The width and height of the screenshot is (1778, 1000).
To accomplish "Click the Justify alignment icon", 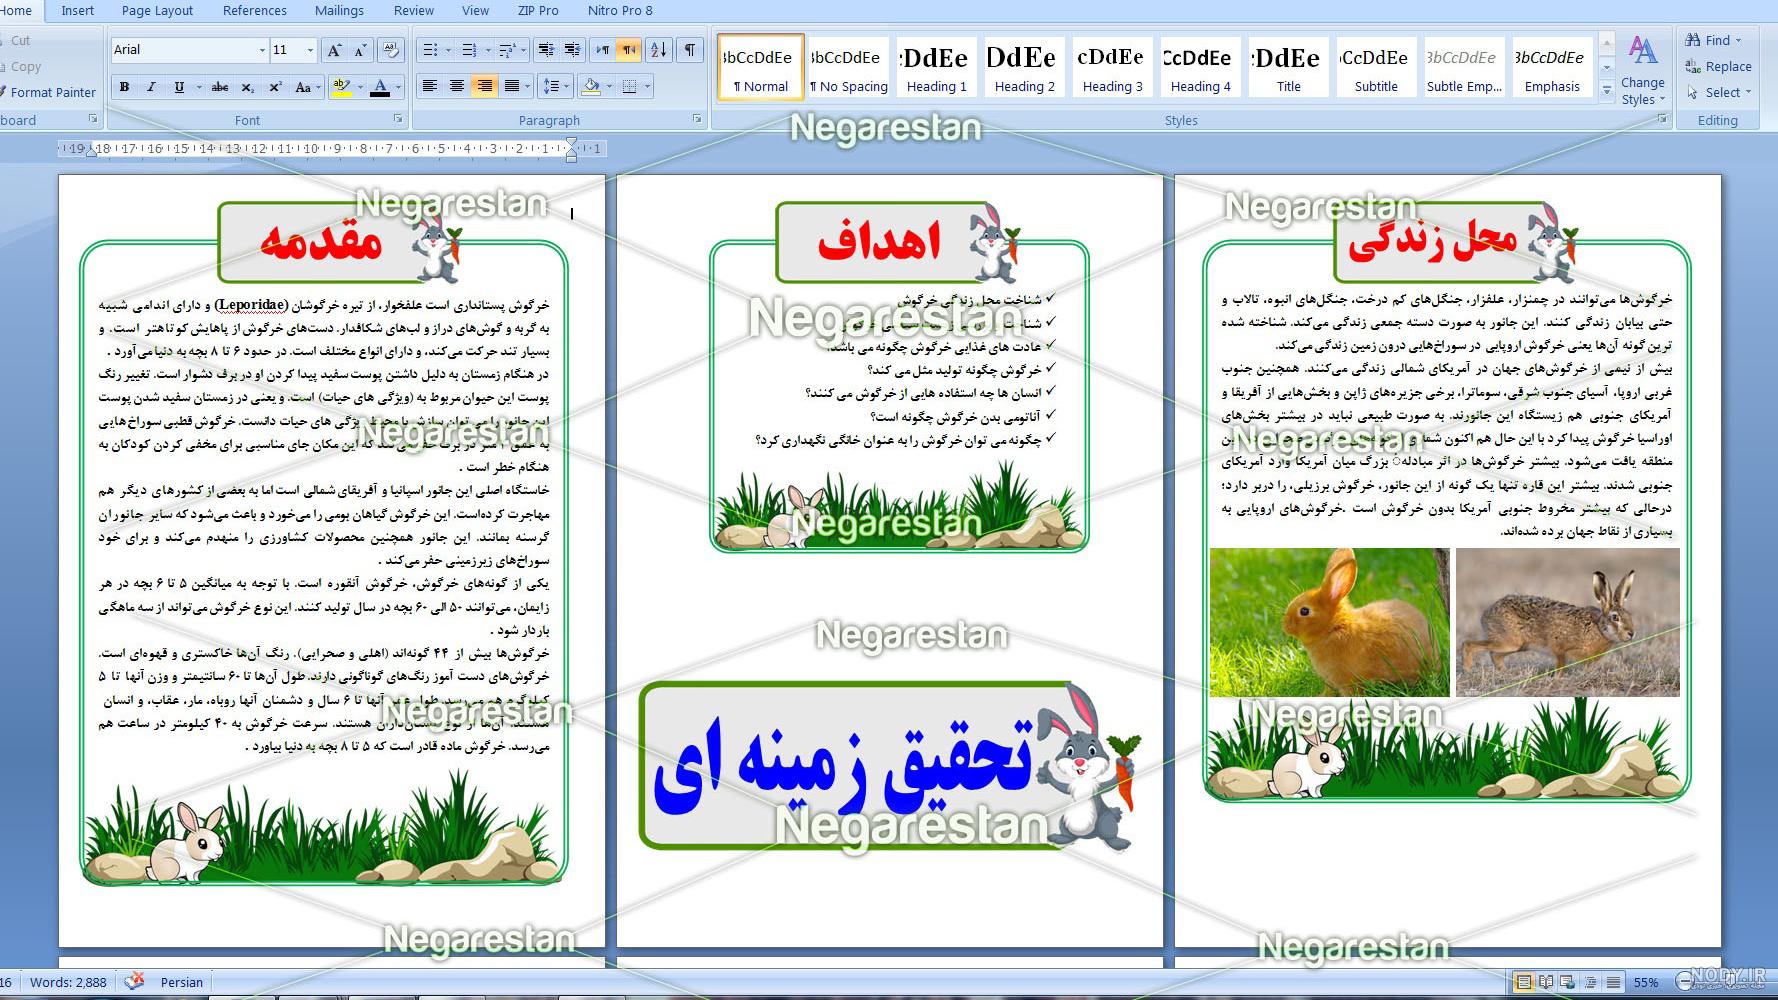I will pyautogui.click(x=512, y=86).
